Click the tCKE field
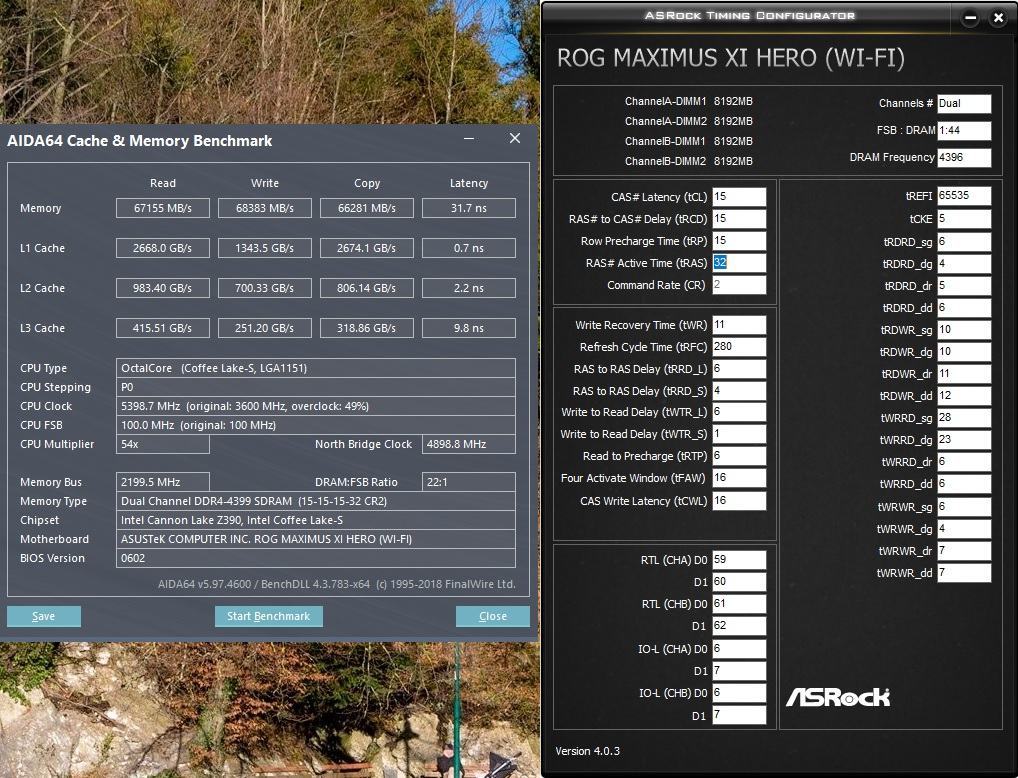The image size is (1018, 778). tap(964, 219)
